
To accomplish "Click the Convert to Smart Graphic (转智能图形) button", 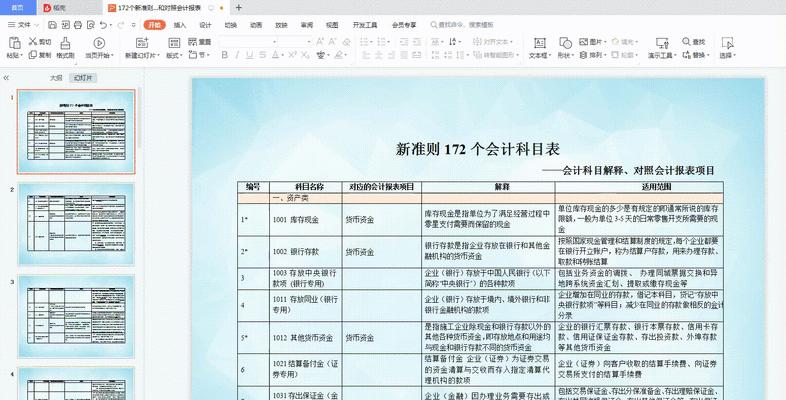I will click(x=496, y=55).
